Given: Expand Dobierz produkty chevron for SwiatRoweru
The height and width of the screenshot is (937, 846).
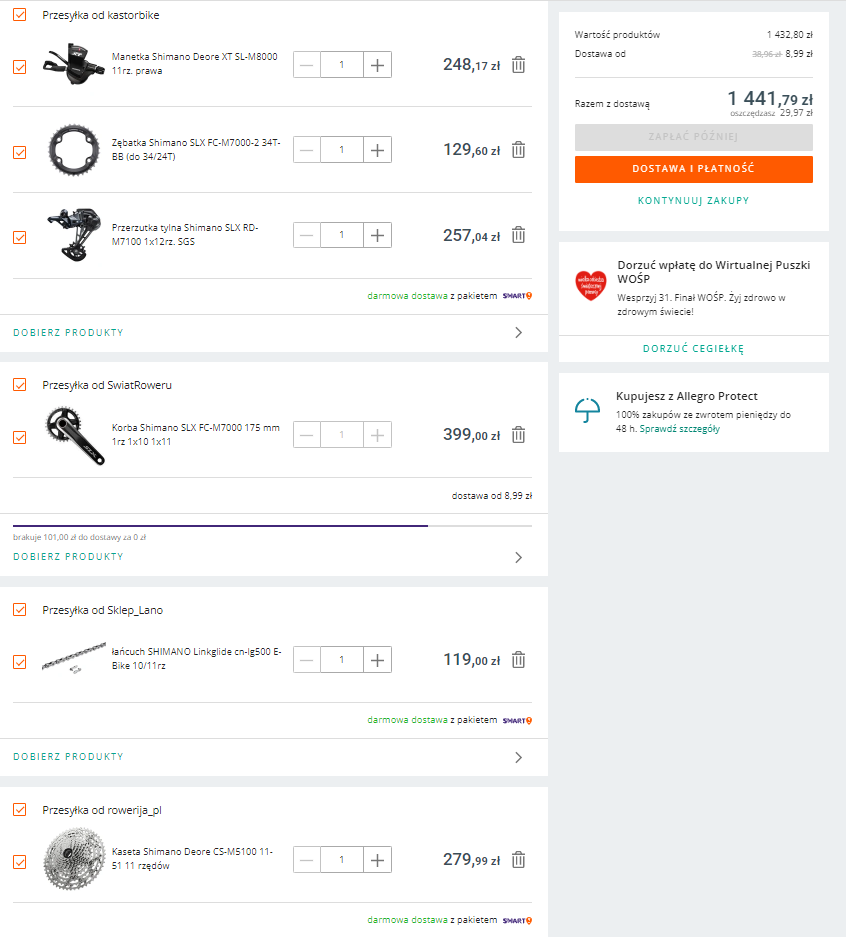Looking at the screenshot, I should [518, 557].
